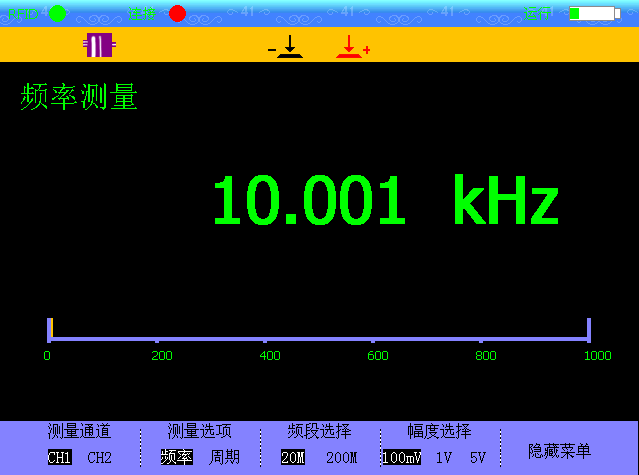This screenshot has height=475, width=639.
Task: Set amplitude to 5V
Action: click(478, 458)
